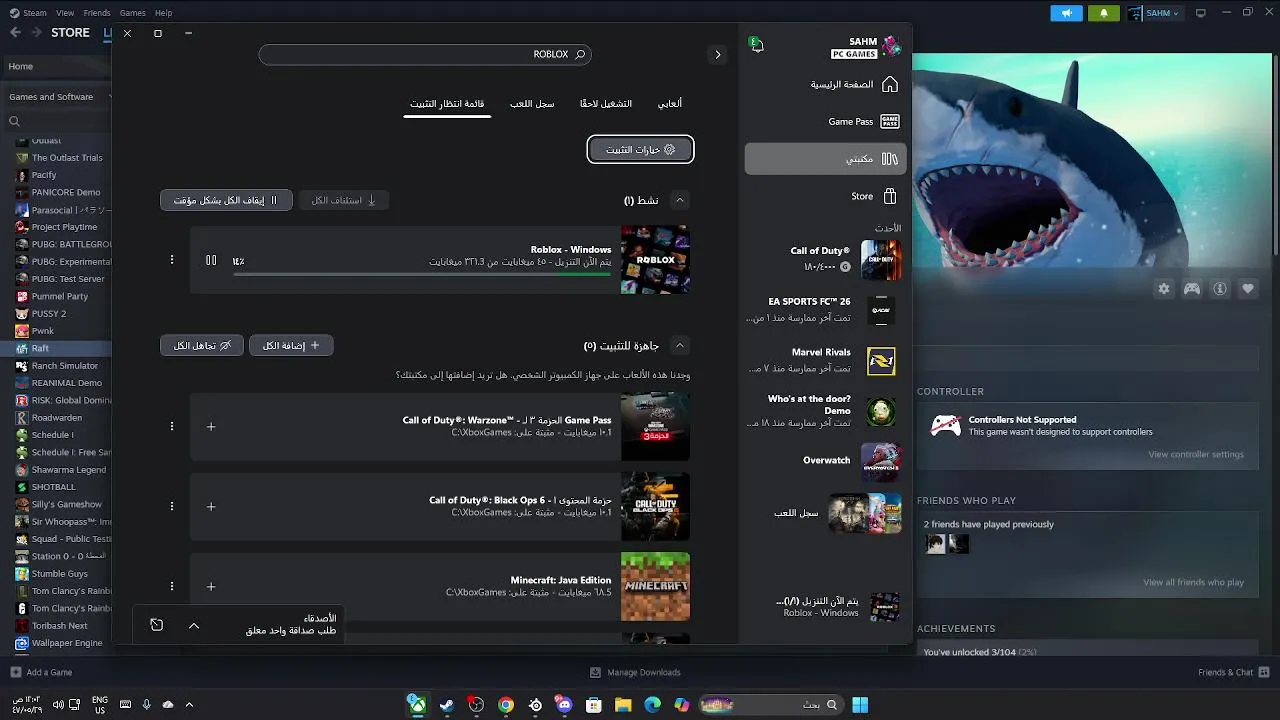The image size is (1280, 720).
Task: Open Overwatch in Xbox recent list
Action: [x=826, y=461]
